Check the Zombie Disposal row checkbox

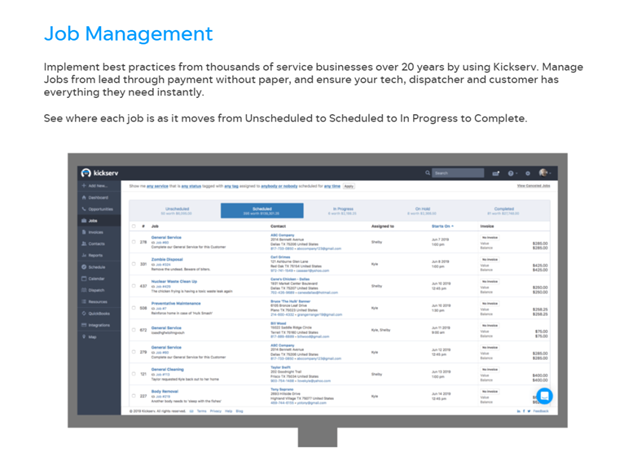[134, 264]
